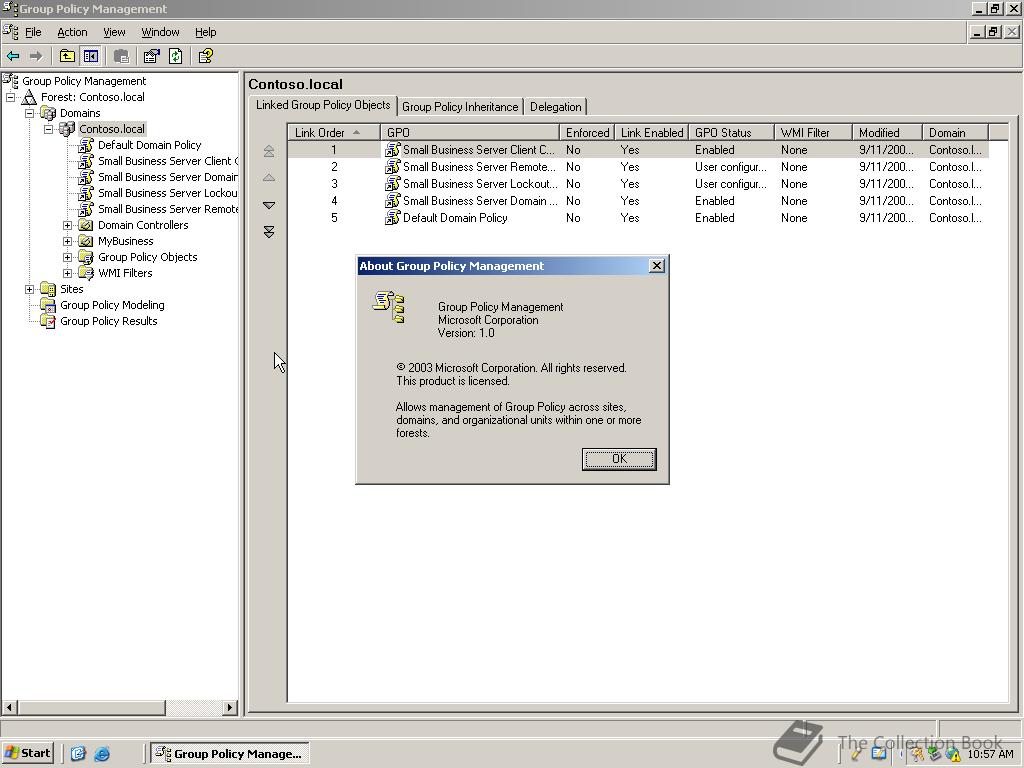Select Small Business Server Domain tree node
Screen dimensions: 1024x768
coord(168,177)
